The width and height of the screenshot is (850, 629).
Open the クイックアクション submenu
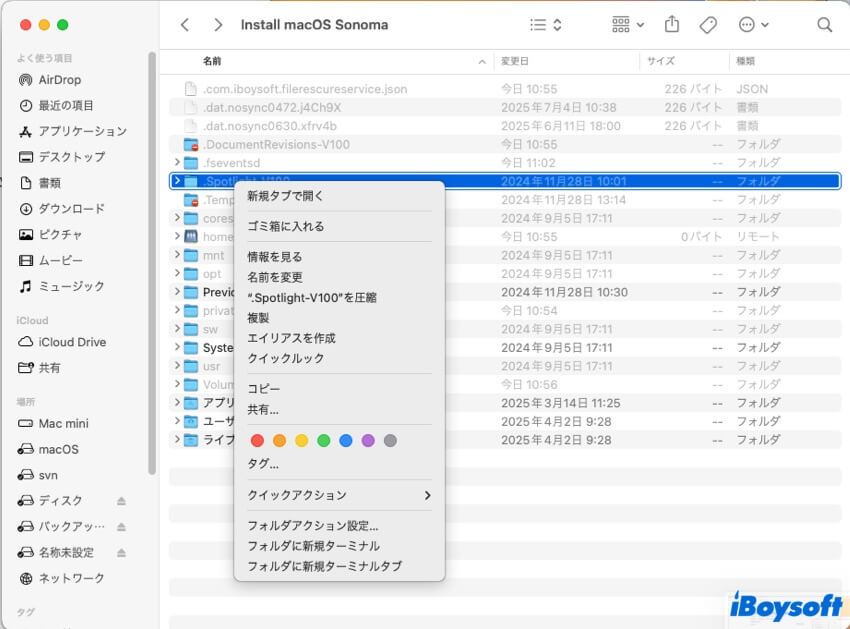tap(339, 496)
